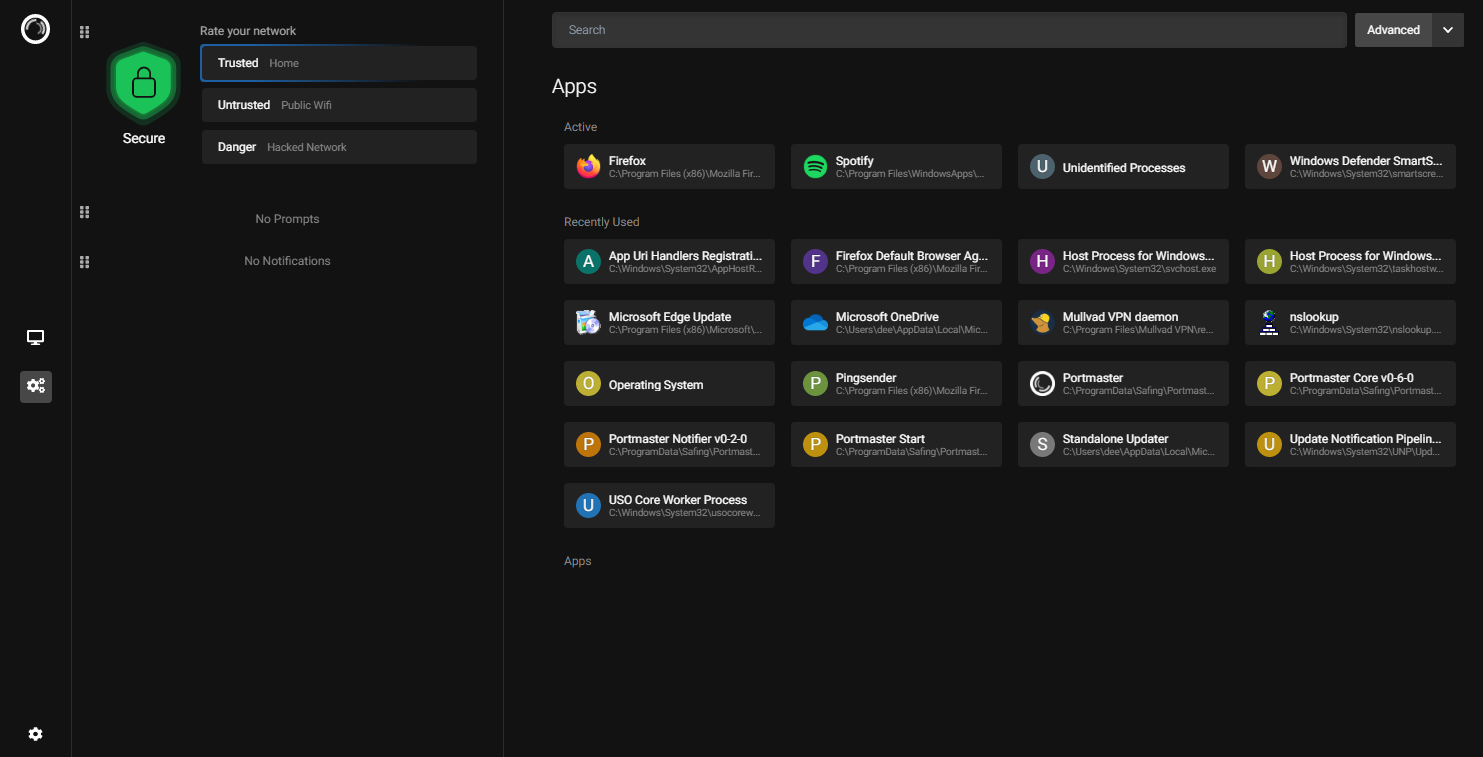Click the Unidentified Processes U icon
The image size is (1483, 757).
coord(1043,167)
